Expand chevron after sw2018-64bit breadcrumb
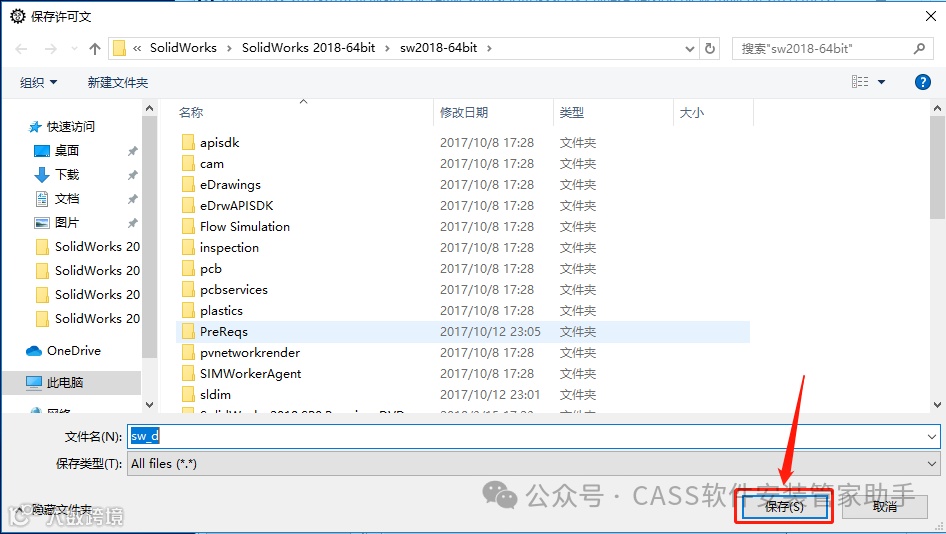Screen dimensions: 946x534 point(489,49)
